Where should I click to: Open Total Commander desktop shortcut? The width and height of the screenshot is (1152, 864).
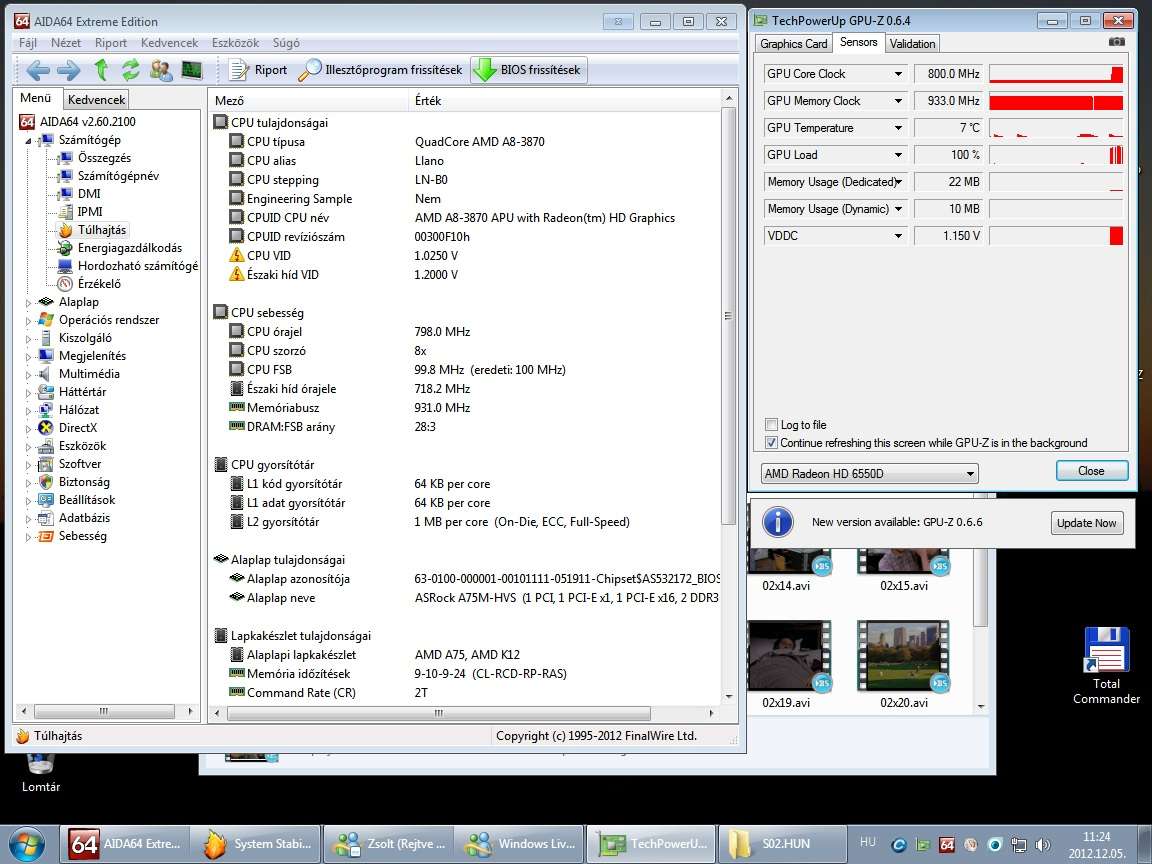[1106, 665]
